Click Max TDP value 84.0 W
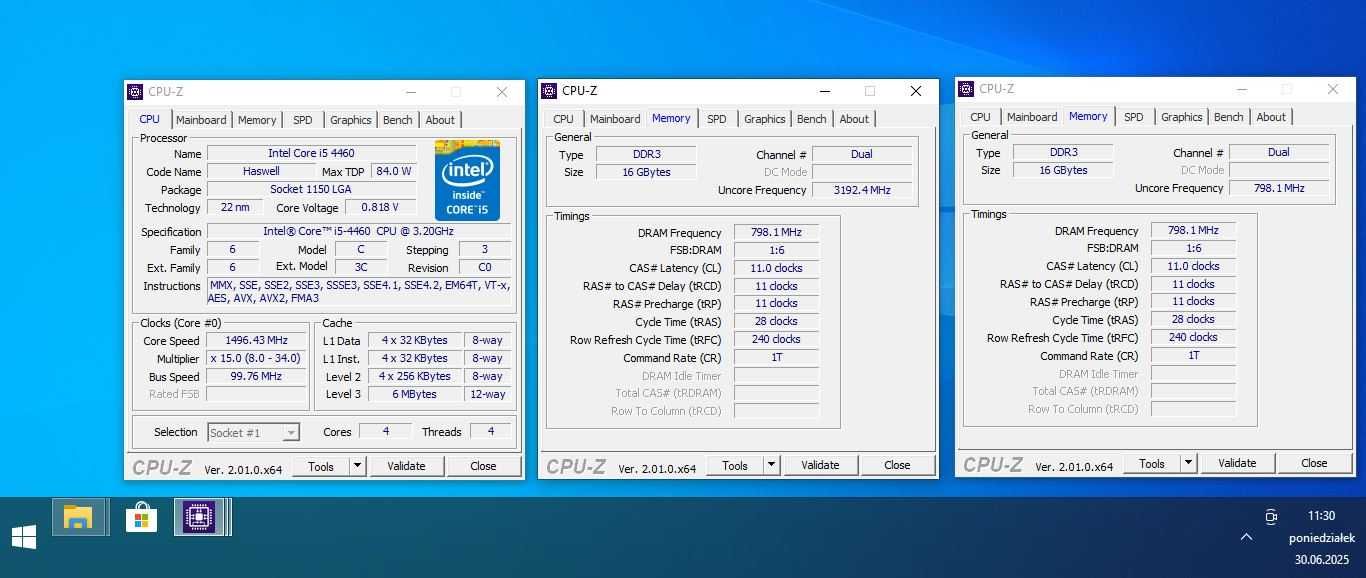Image resolution: width=1366 pixels, height=578 pixels. click(x=393, y=171)
